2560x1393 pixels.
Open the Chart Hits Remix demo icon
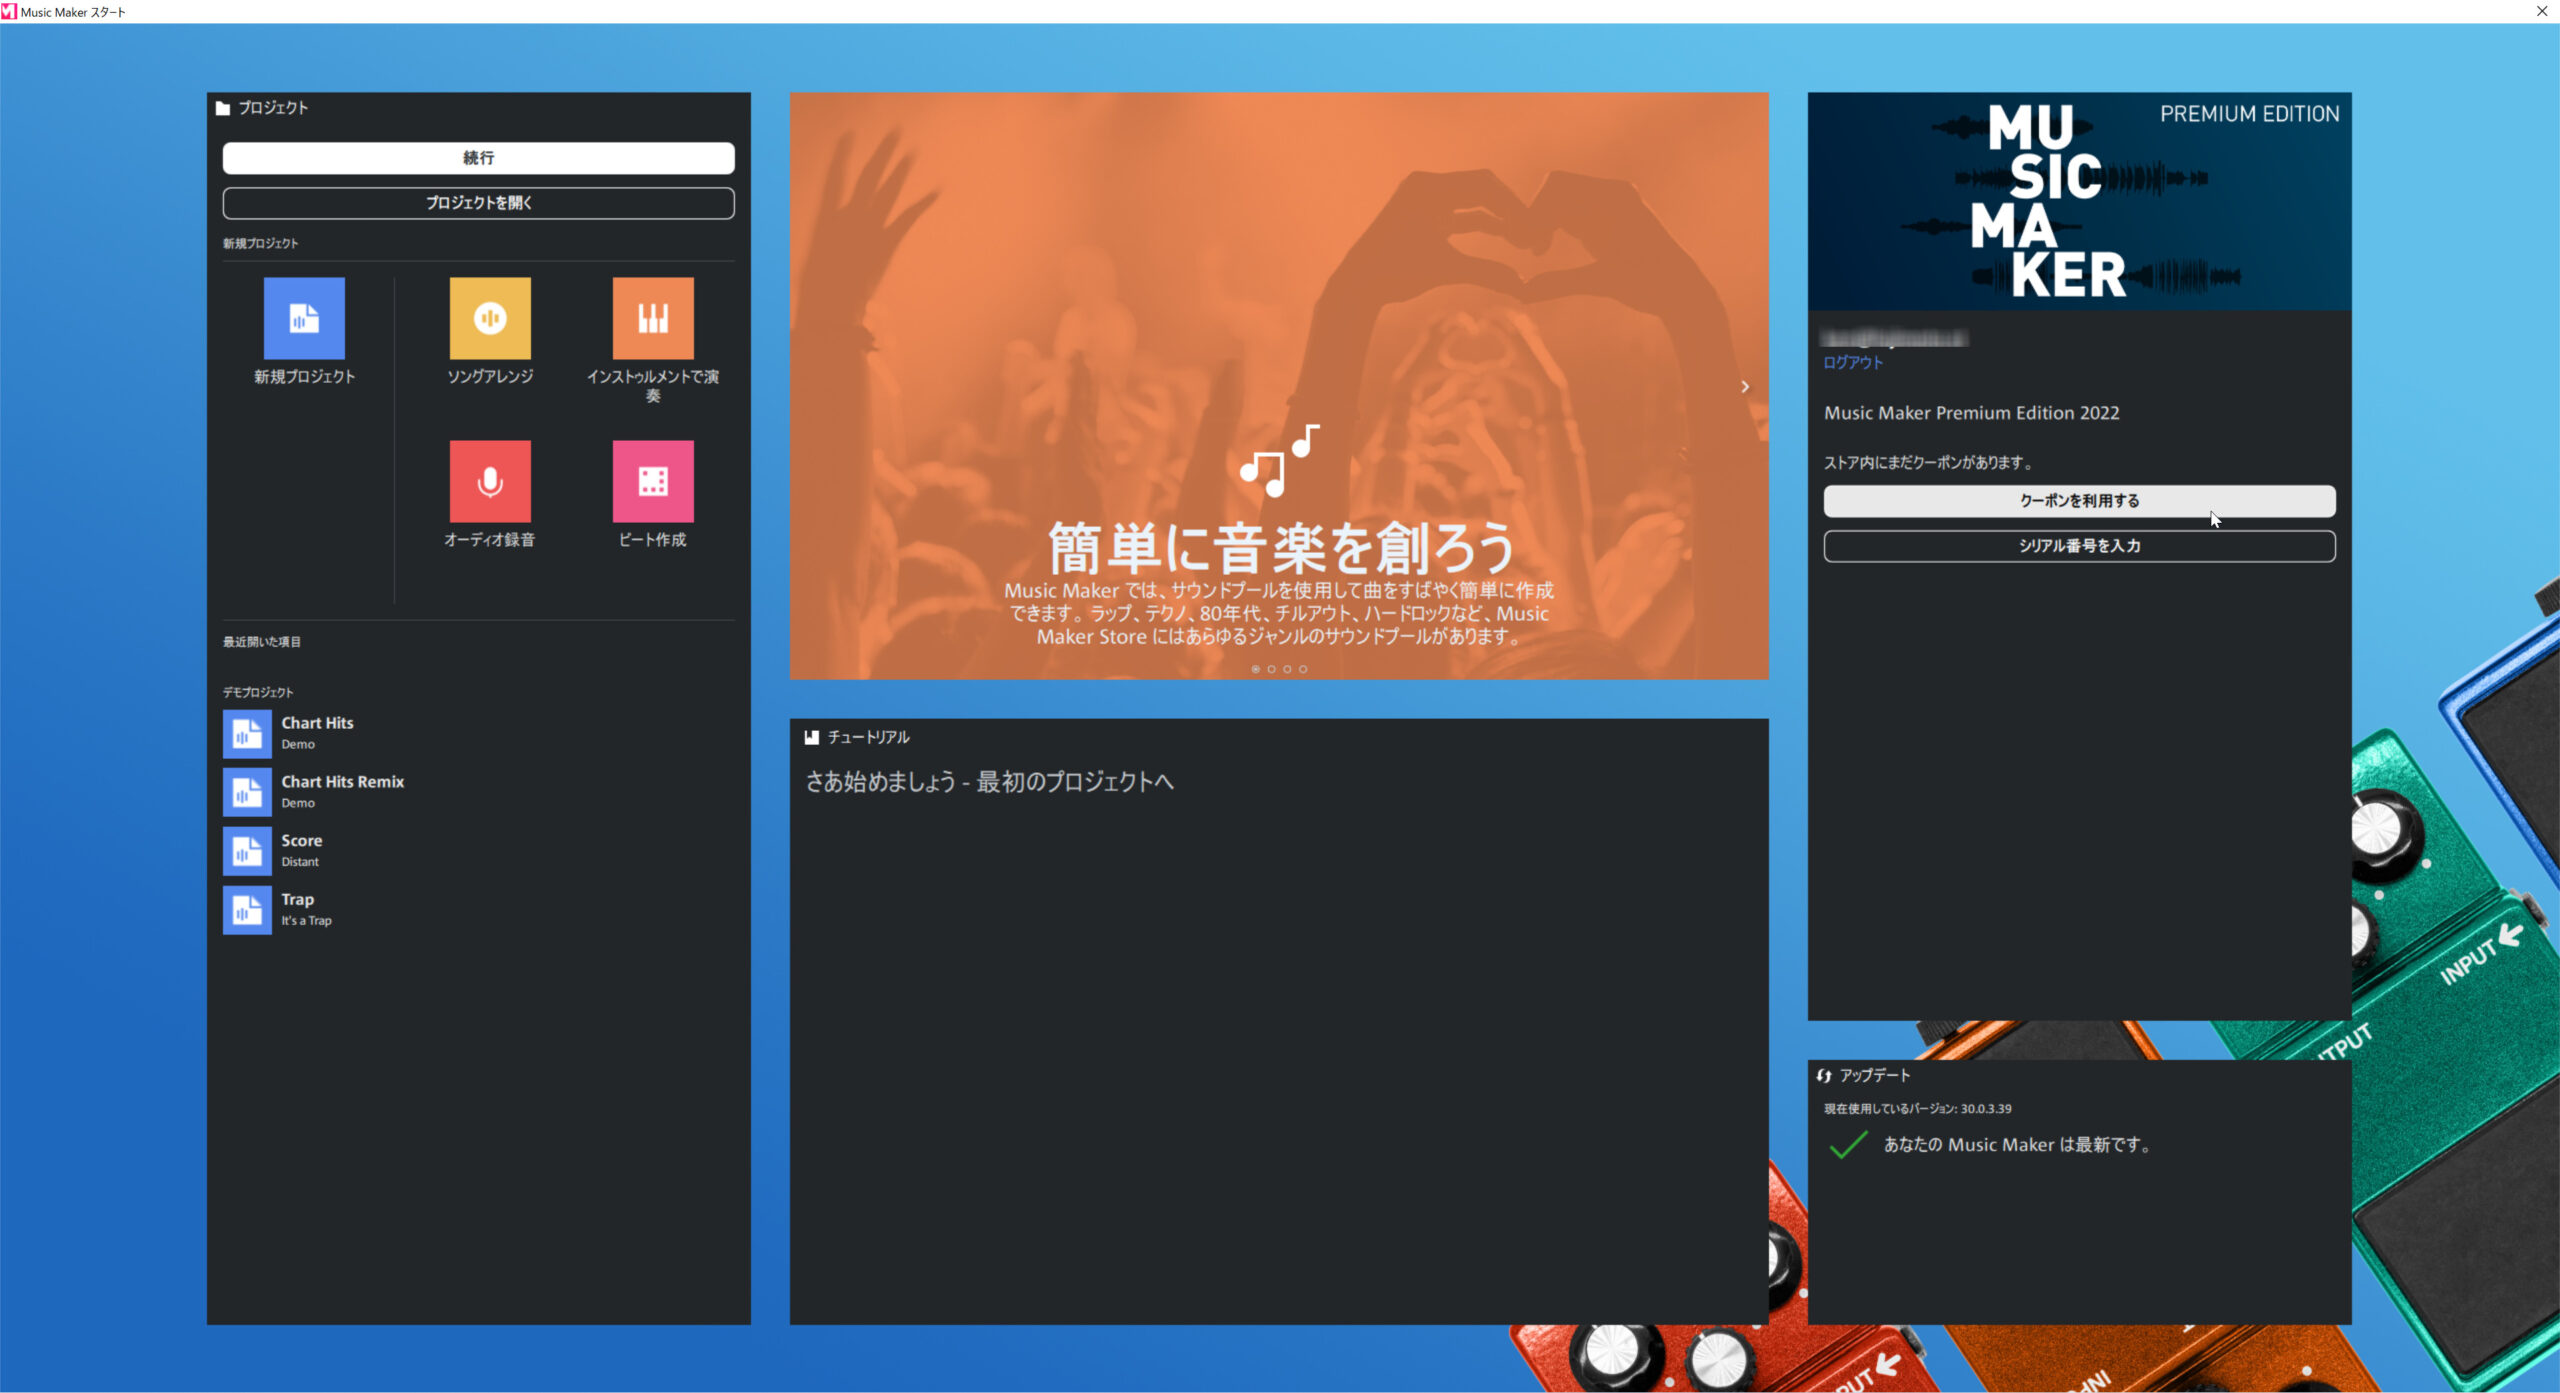tap(247, 792)
